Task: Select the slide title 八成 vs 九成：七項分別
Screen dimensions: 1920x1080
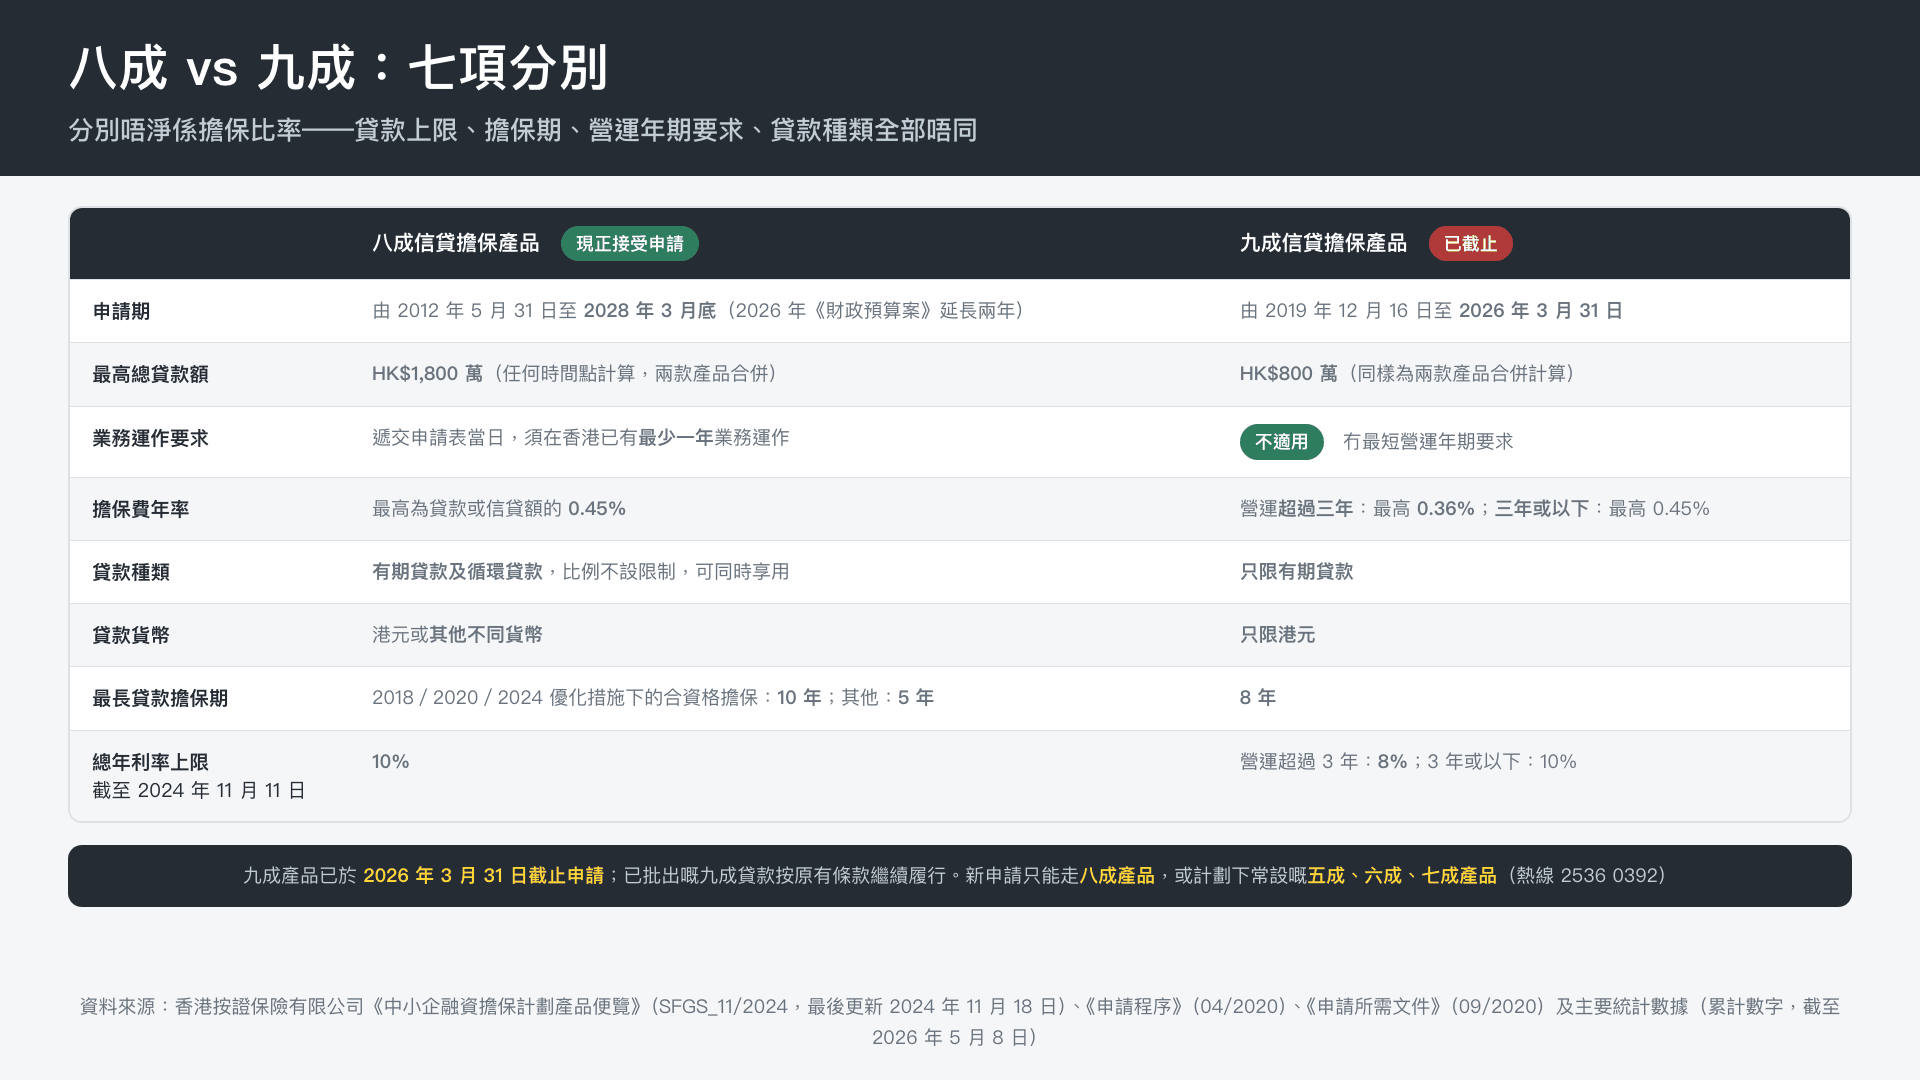Action: point(339,68)
